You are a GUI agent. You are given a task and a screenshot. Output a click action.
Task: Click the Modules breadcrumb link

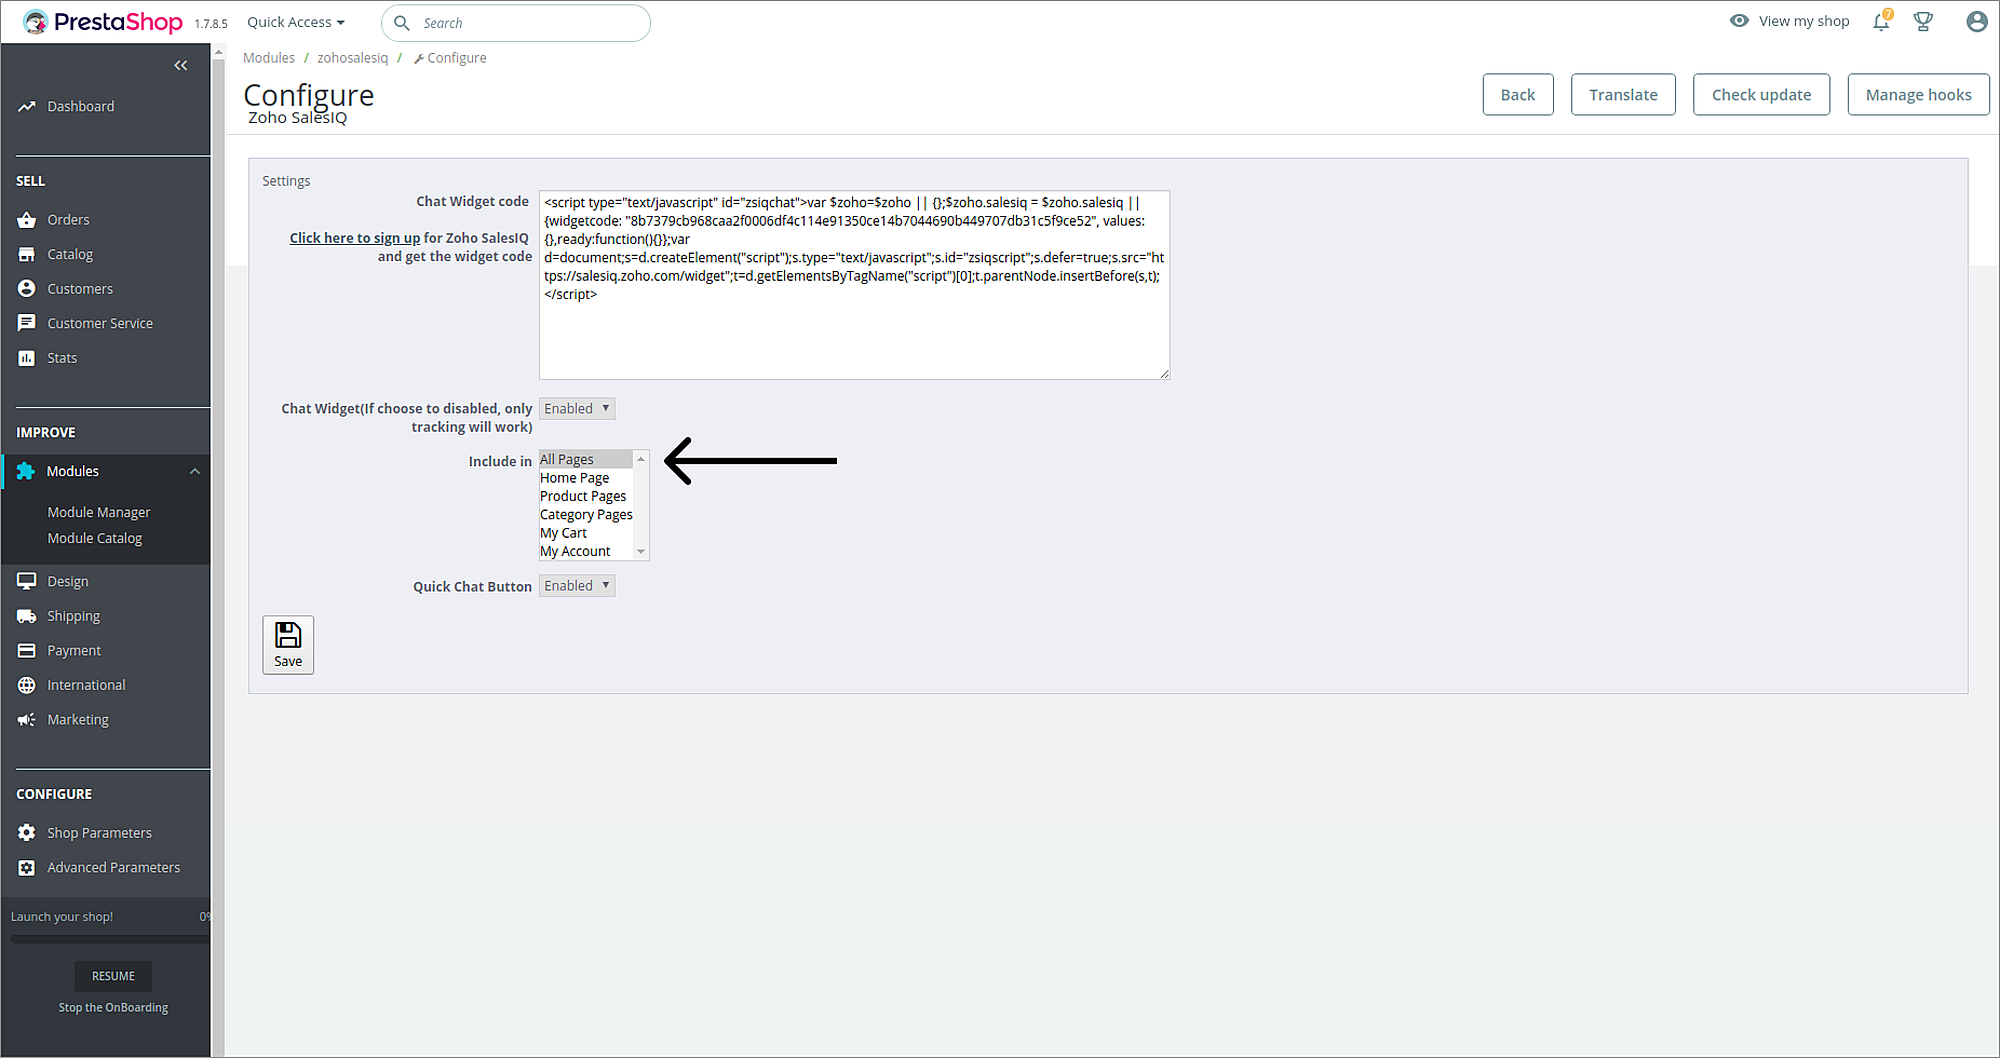pos(269,58)
